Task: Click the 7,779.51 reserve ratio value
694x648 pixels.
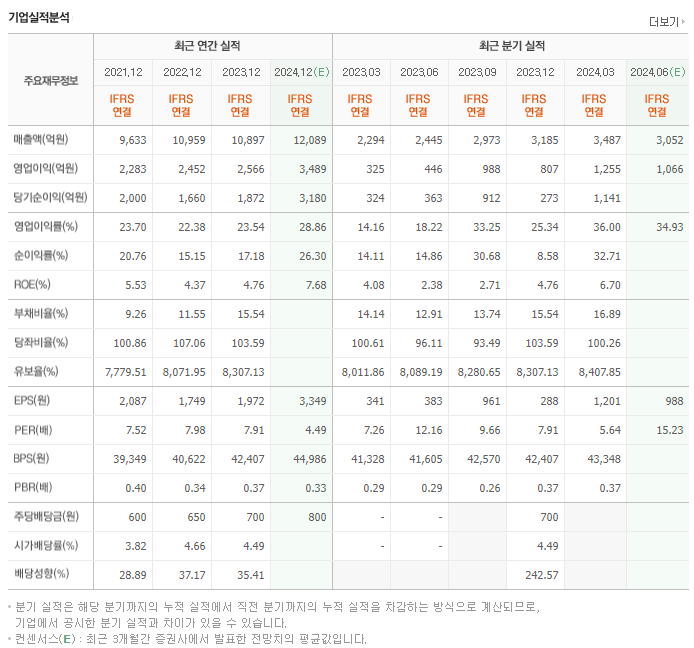Action: point(126,372)
